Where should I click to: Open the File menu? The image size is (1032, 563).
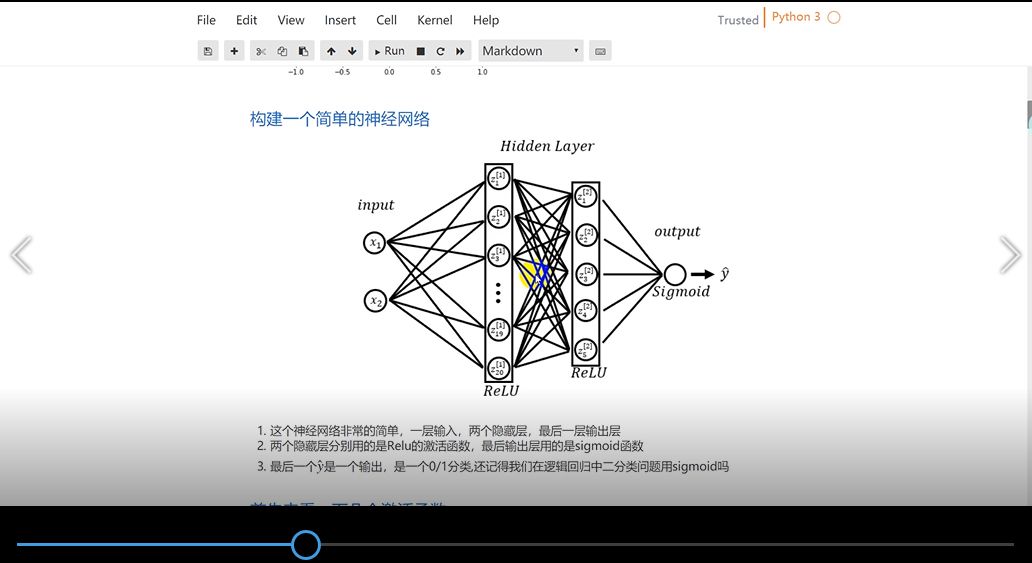click(206, 20)
